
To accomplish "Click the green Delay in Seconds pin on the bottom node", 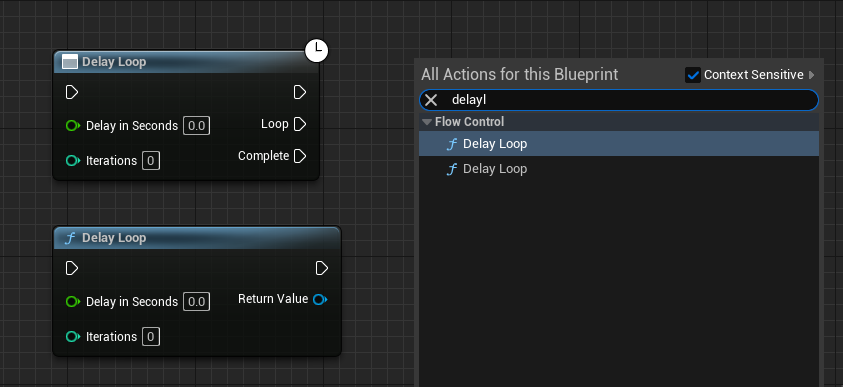I will pyautogui.click(x=73, y=302).
